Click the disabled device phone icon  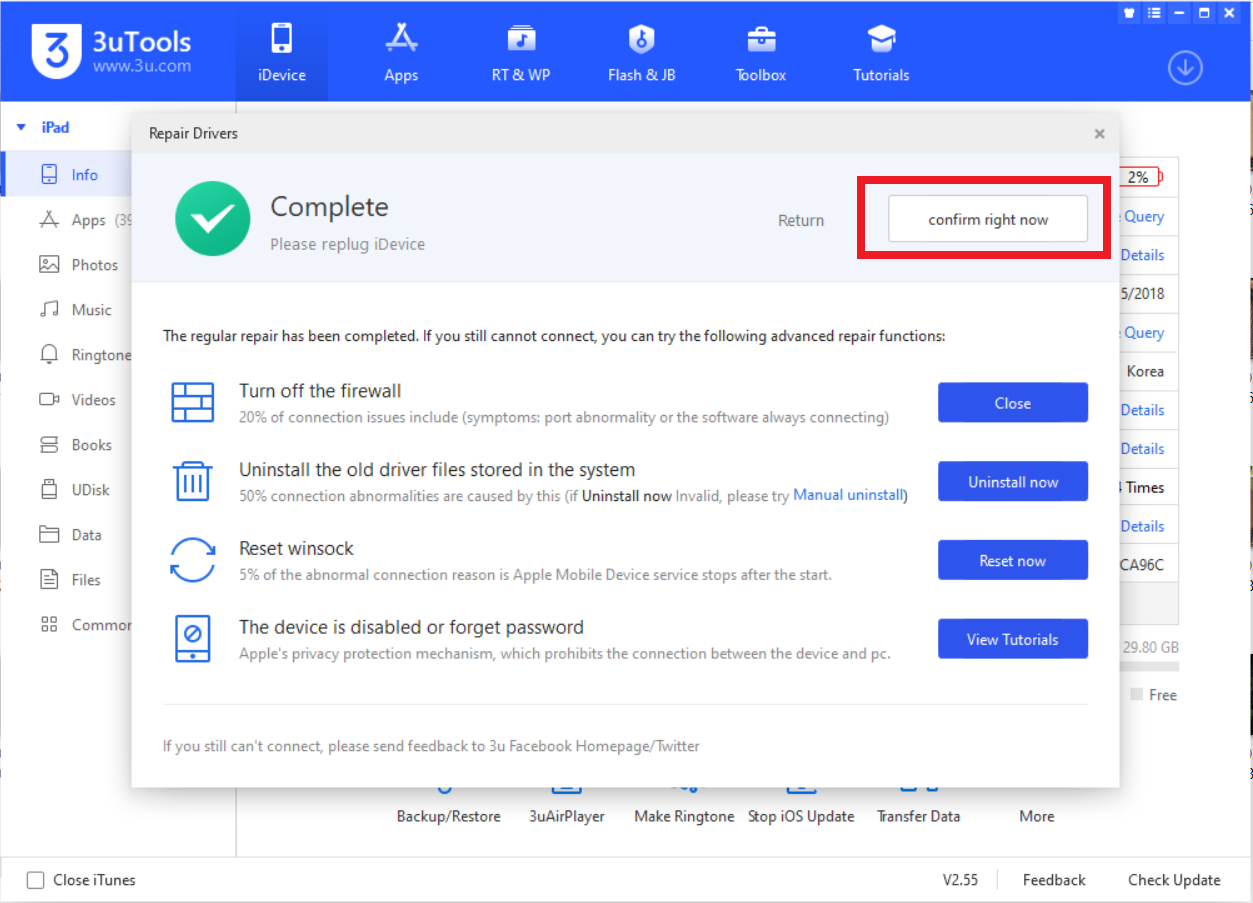(x=192, y=638)
